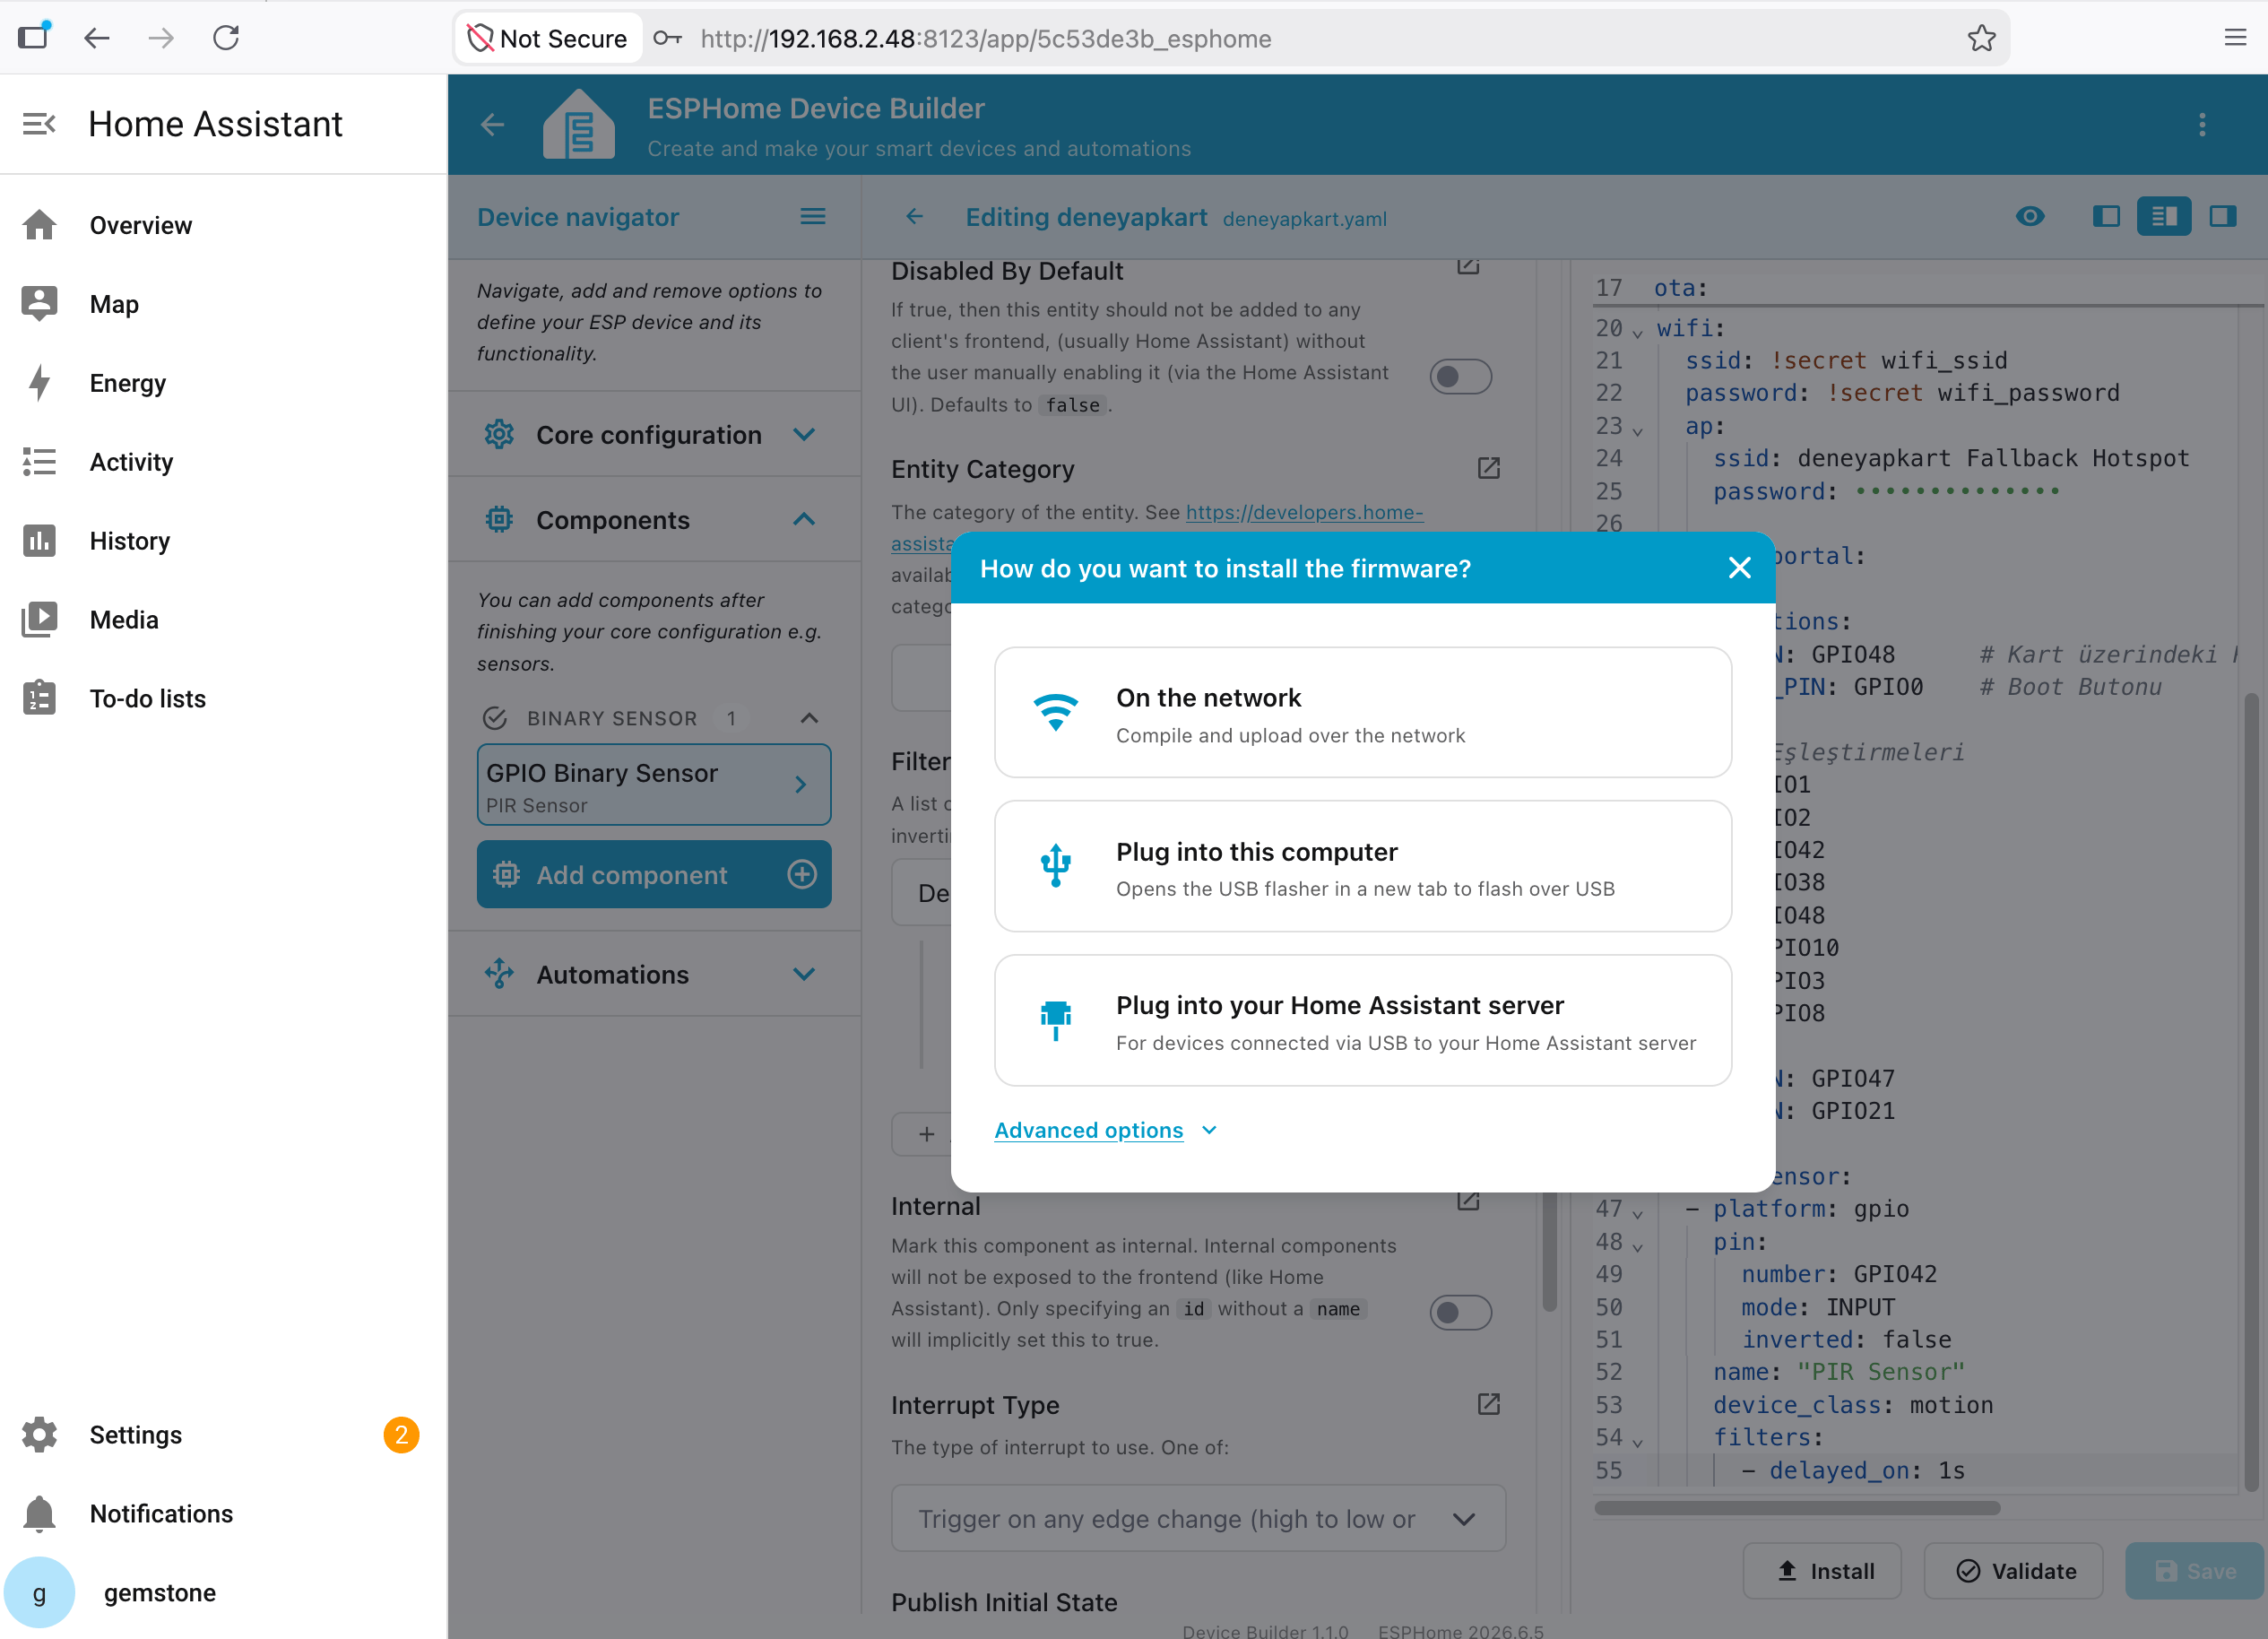Viewport: 2268px width, 1639px height.
Task: Open History in sidebar
Action: (x=222, y=541)
